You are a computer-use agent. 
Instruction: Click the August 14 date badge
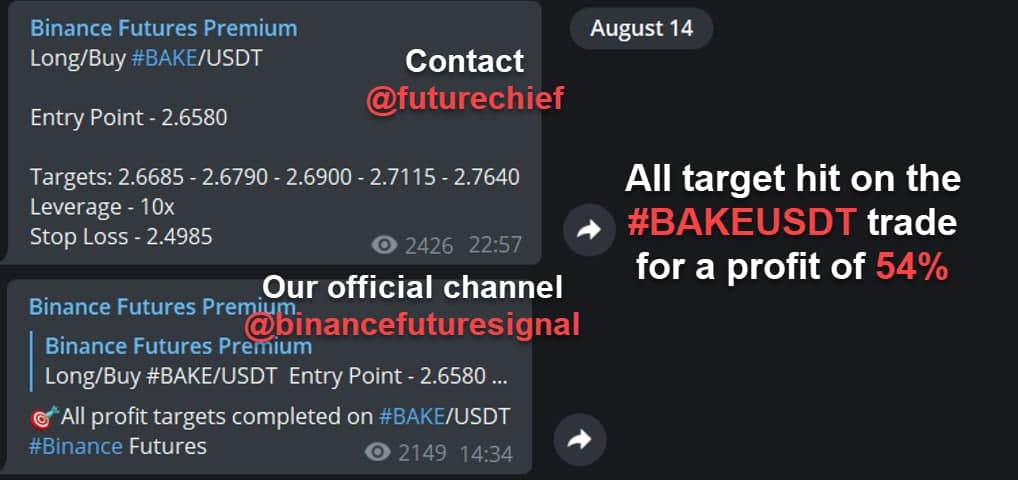click(641, 29)
